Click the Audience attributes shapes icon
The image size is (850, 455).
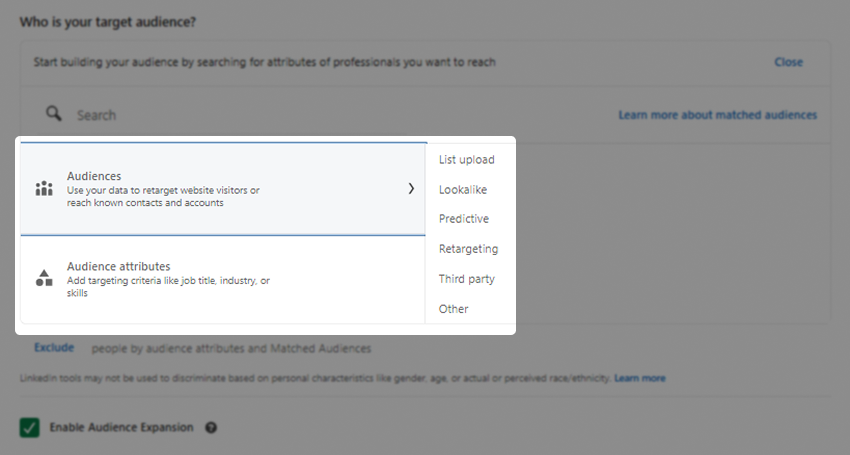click(44, 278)
